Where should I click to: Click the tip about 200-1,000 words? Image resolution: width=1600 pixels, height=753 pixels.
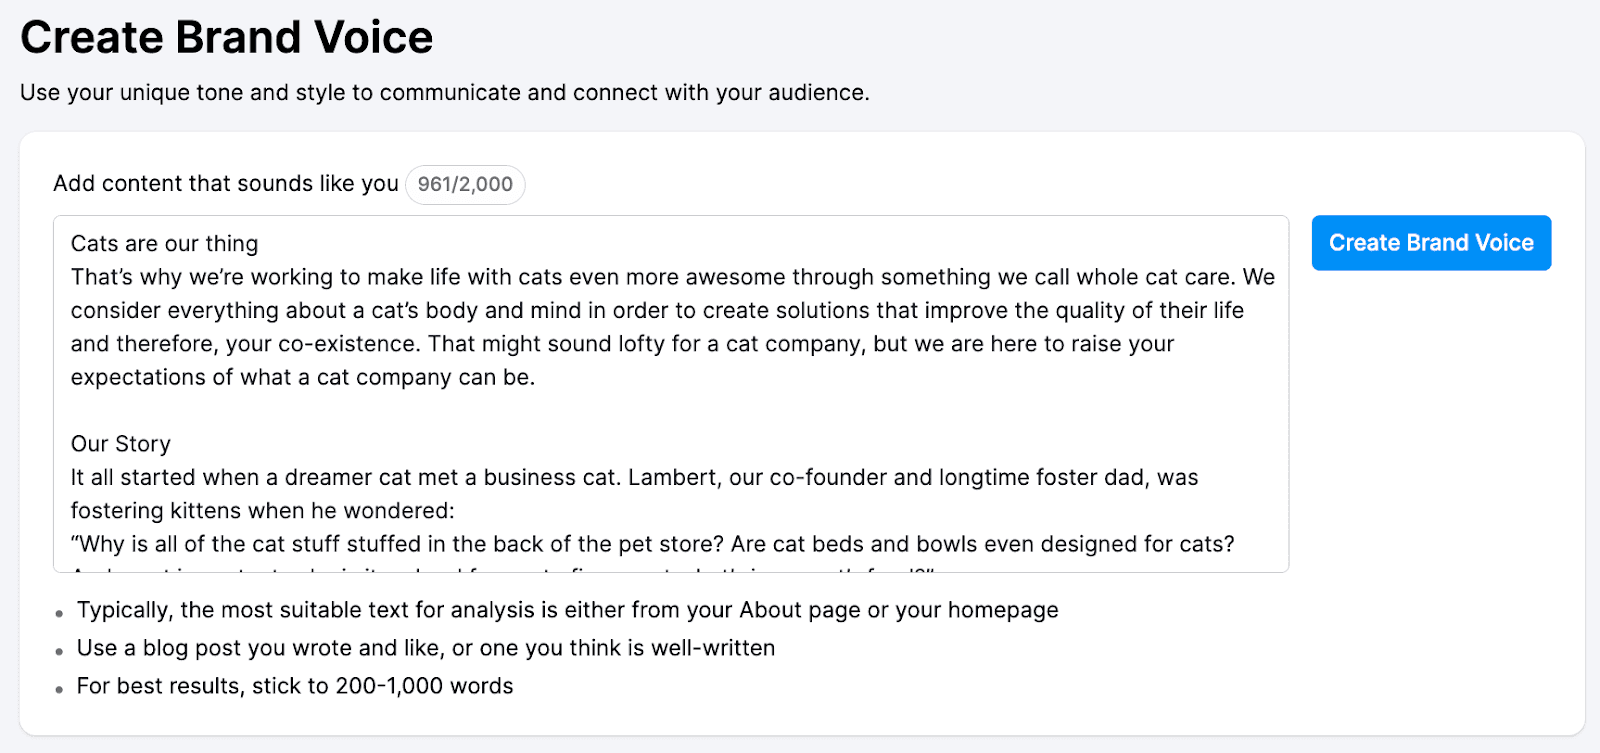294,686
